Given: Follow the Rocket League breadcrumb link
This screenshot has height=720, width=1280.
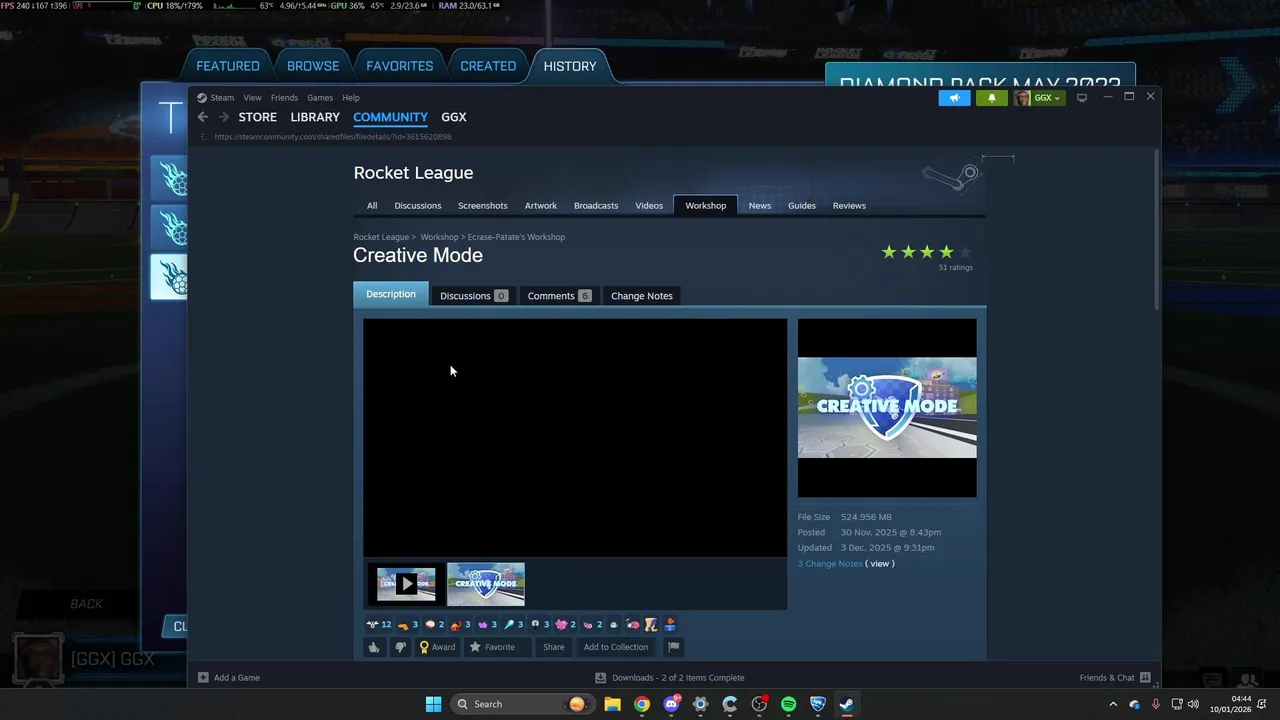Looking at the screenshot, I should pyautogui.click(x=381, y=237).
